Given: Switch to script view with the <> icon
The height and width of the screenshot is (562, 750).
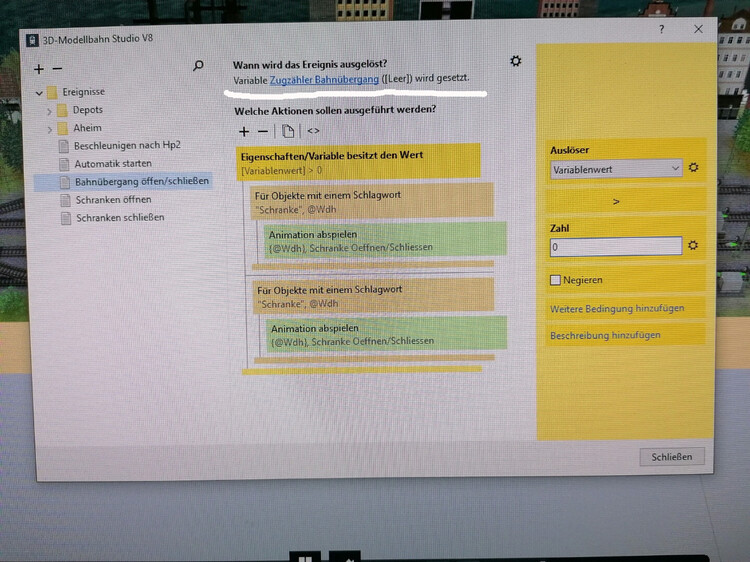Looking at the screenshot, I should point(313,131).
